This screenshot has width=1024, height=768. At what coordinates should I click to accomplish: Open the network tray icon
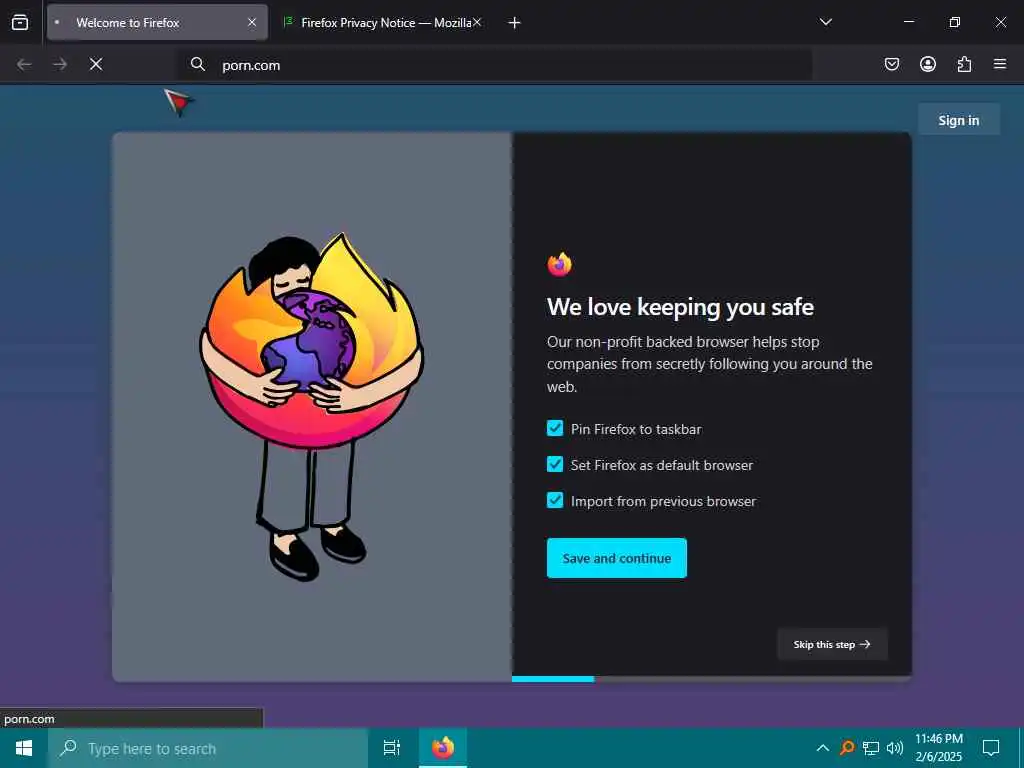pyautogui.click(x=871, y=748)
